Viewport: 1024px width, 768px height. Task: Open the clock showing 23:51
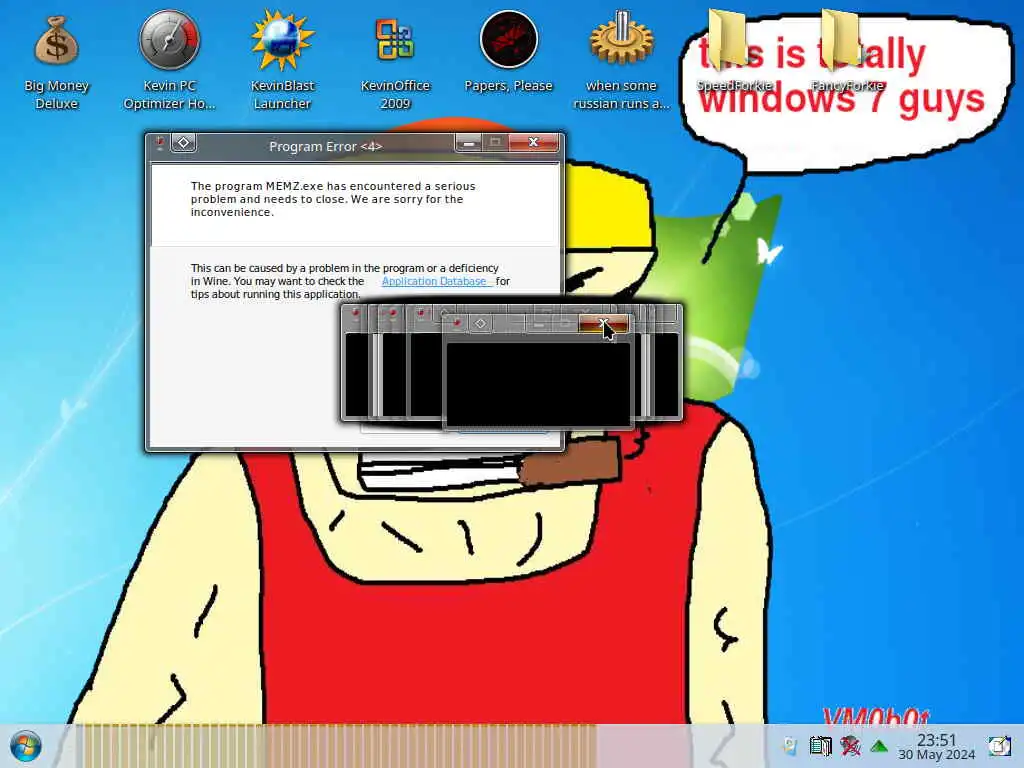point(936,746)
